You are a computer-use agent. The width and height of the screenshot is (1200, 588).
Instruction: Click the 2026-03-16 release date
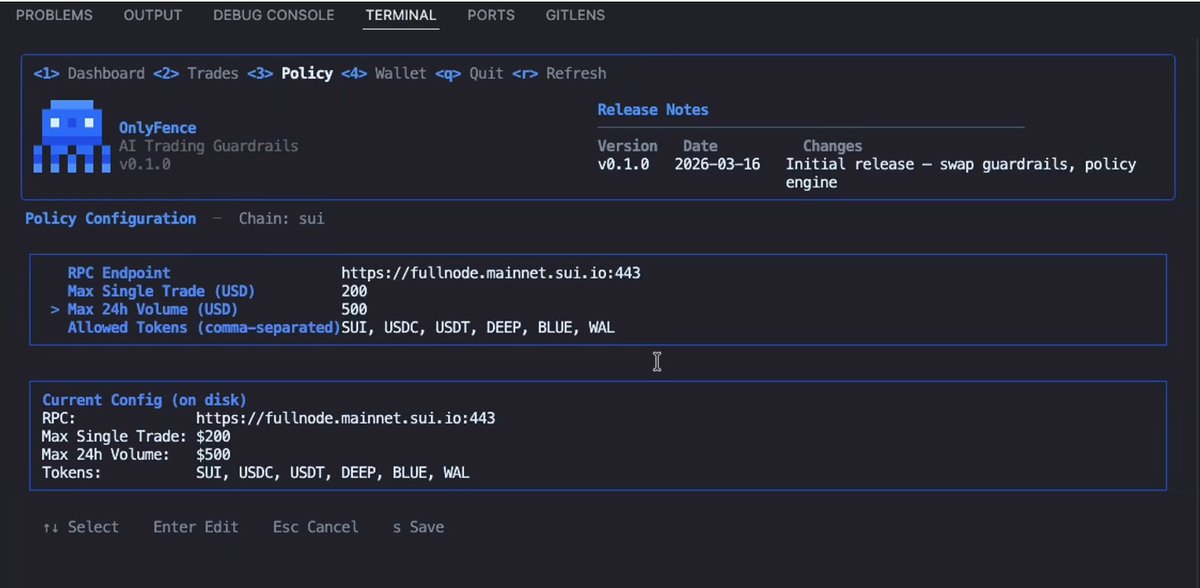coord(717,164)
